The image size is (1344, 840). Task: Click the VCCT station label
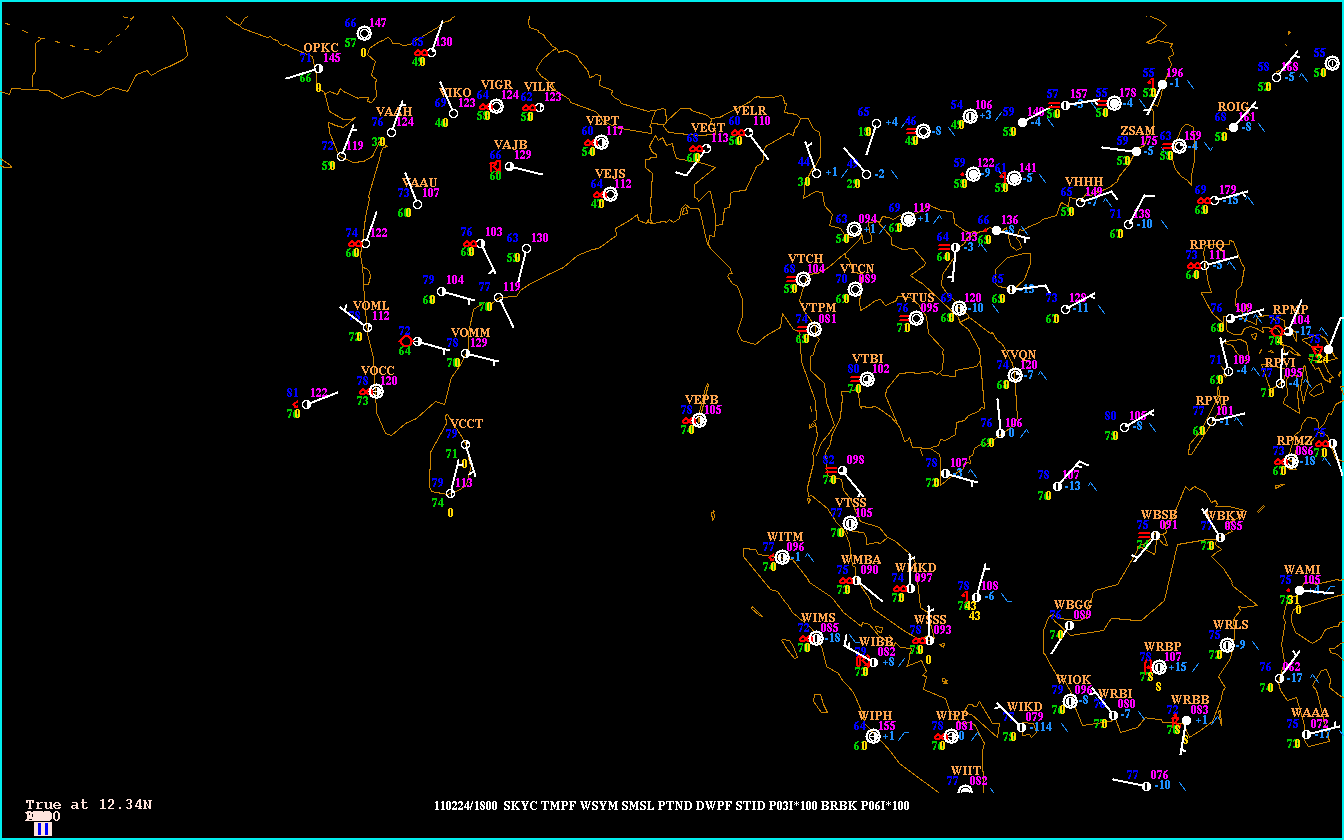[466, 424]
